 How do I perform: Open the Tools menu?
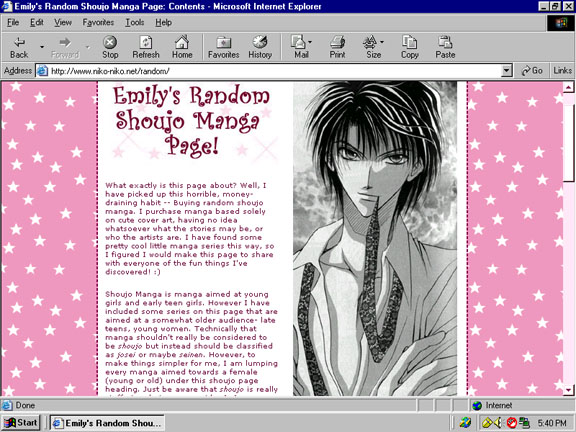(134, 22)
